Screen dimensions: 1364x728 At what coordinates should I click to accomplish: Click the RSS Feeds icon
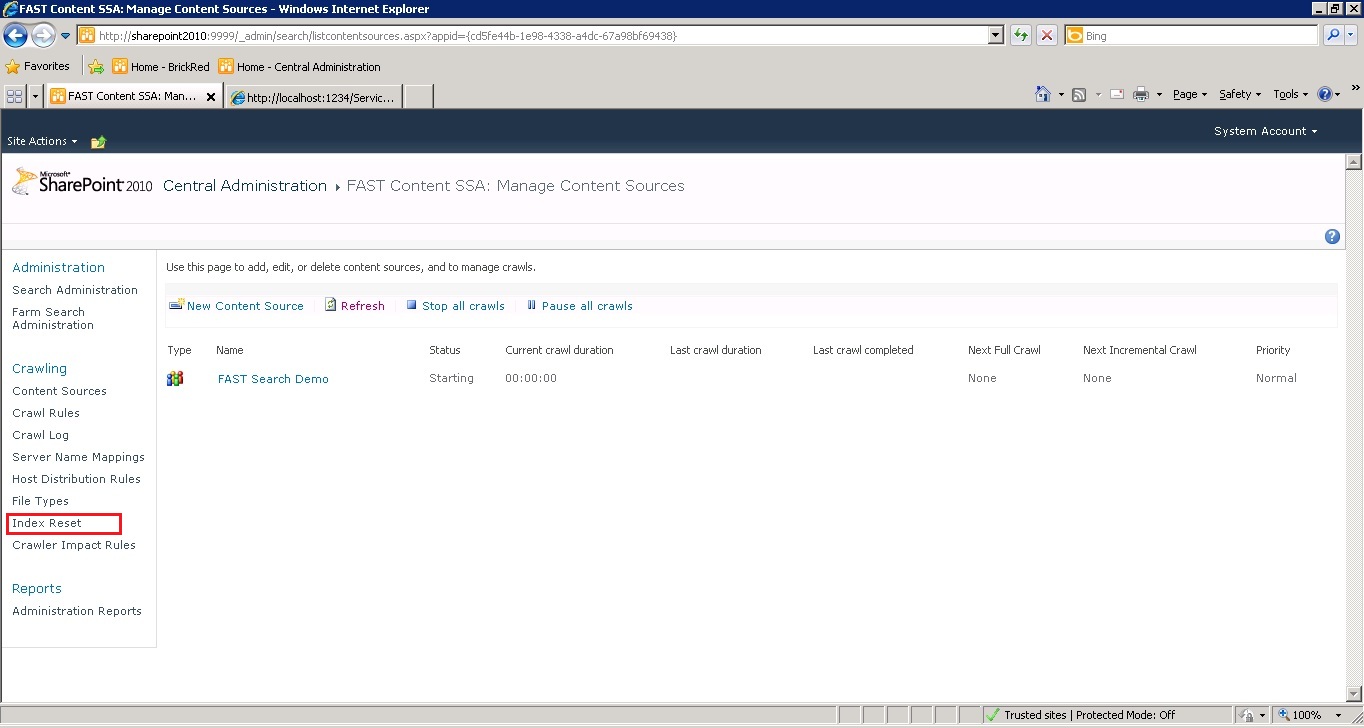pyautogui.click(x=1079, y=94)
